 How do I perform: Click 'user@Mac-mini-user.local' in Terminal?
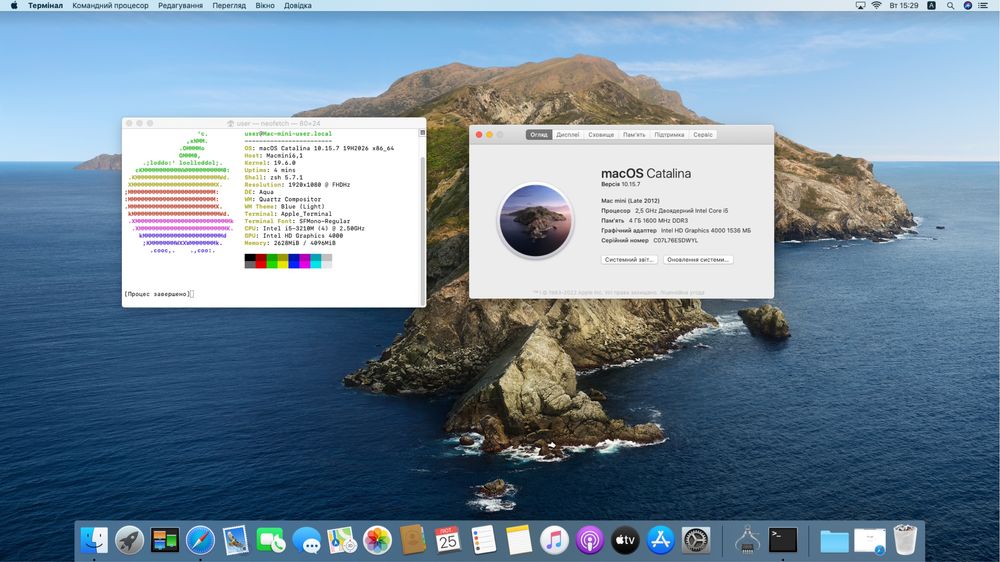[288, 134]
